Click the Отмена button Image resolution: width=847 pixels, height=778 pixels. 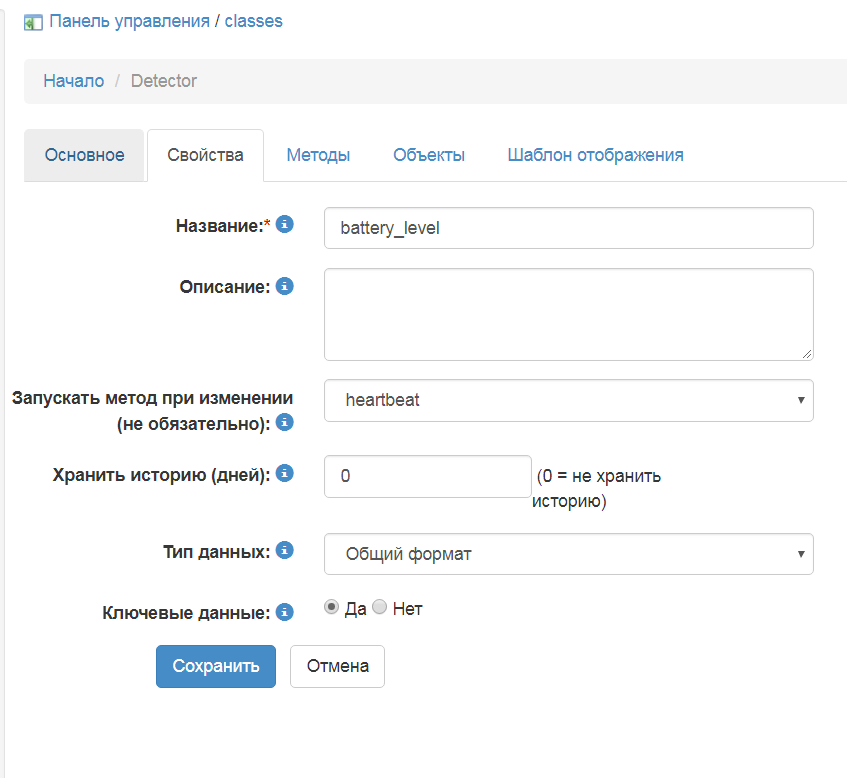(x=337, y=666)
